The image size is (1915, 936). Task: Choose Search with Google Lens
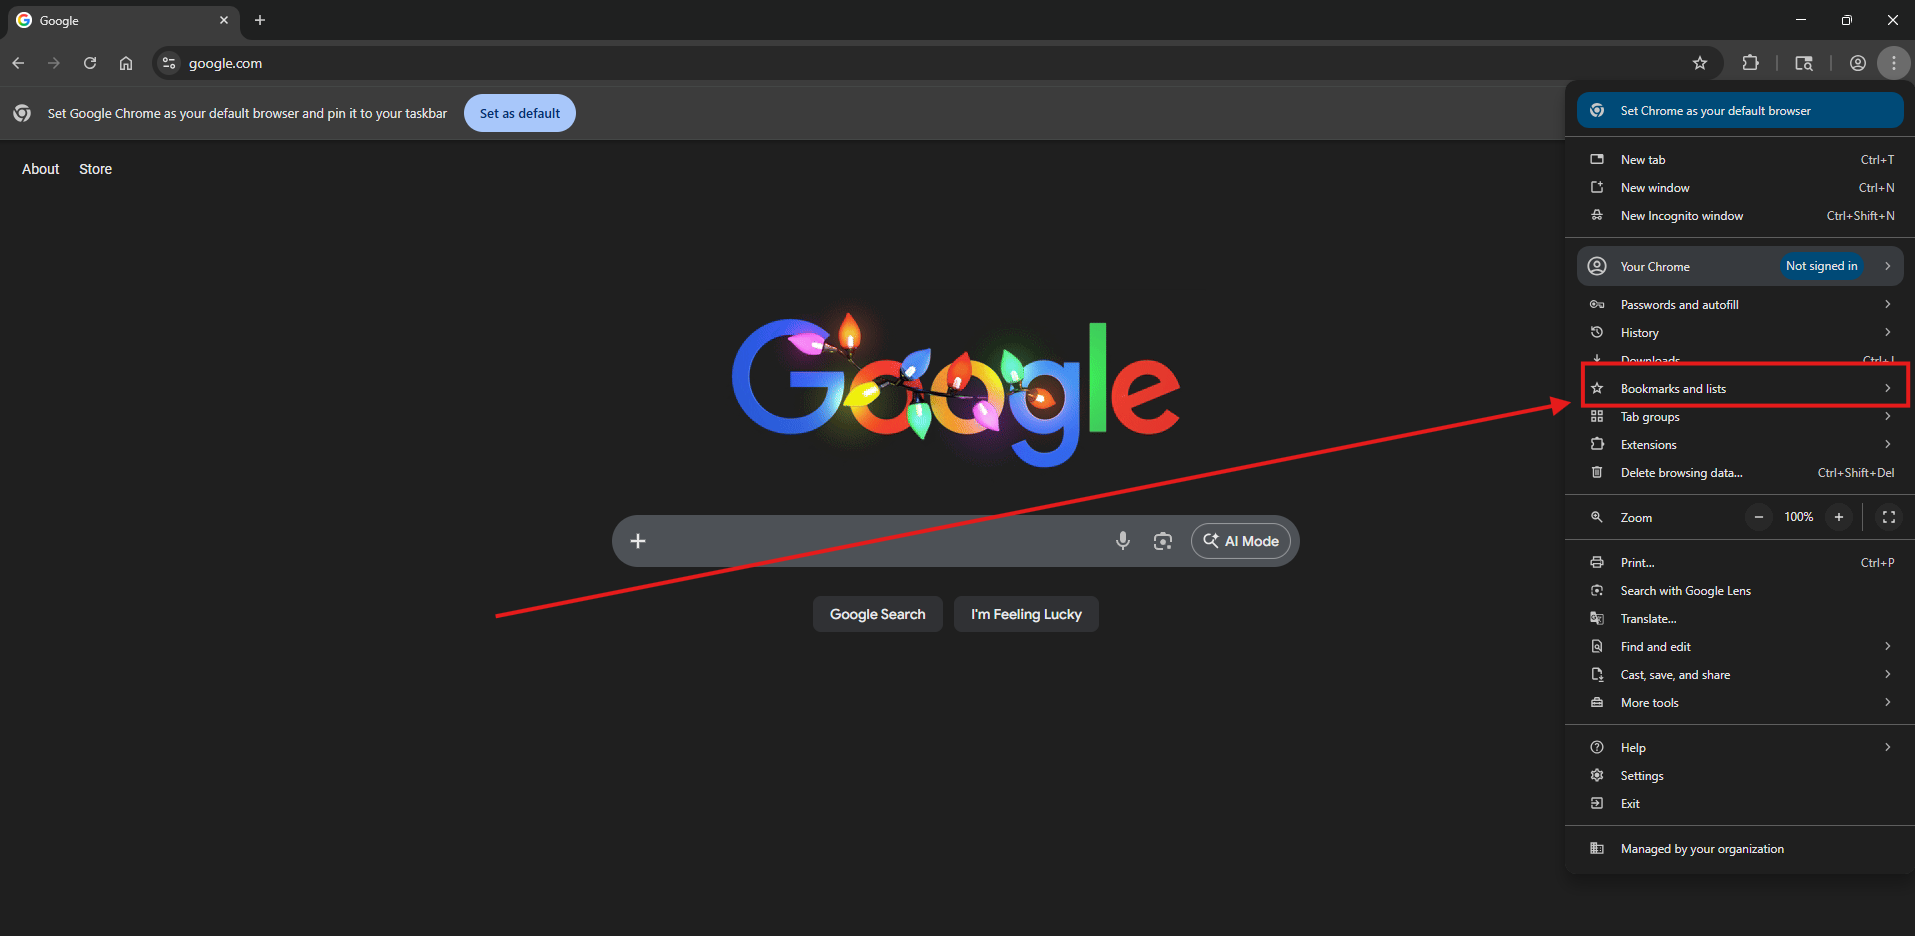1740,591
